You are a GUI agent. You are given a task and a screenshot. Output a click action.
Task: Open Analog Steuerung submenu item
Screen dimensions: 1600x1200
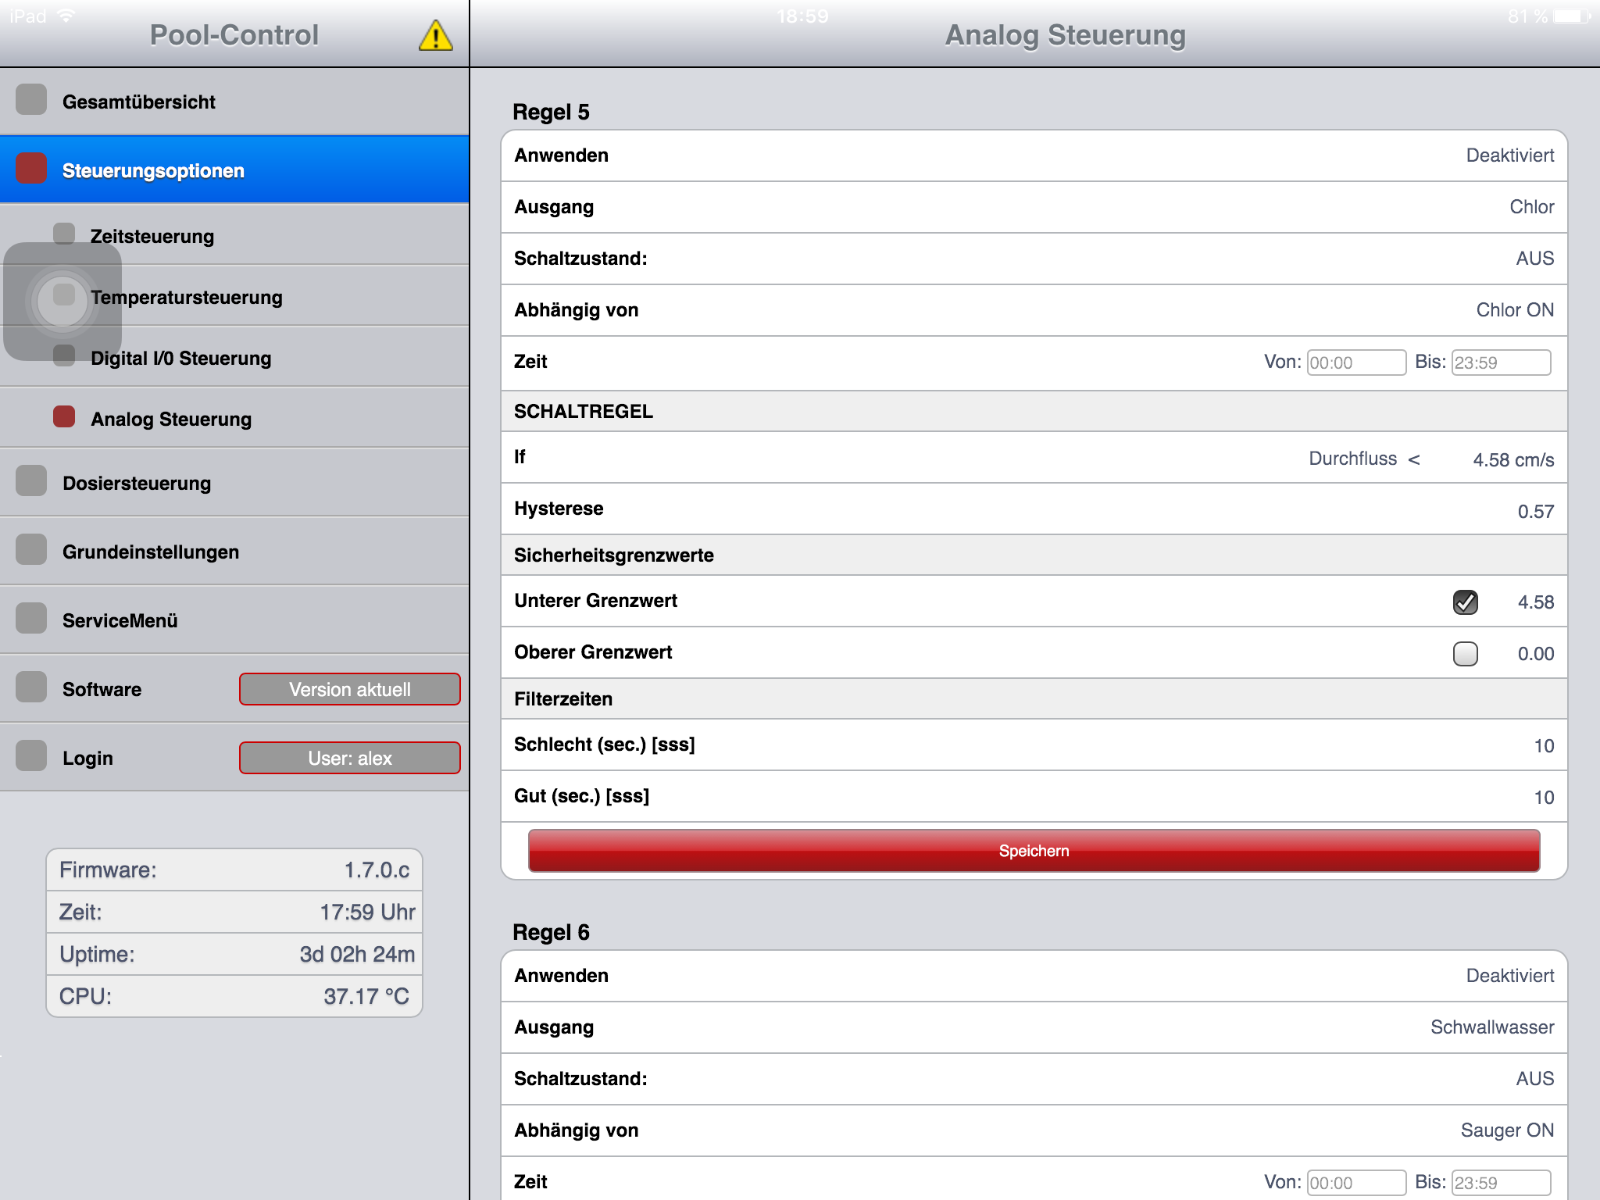[x=234, y=418]
